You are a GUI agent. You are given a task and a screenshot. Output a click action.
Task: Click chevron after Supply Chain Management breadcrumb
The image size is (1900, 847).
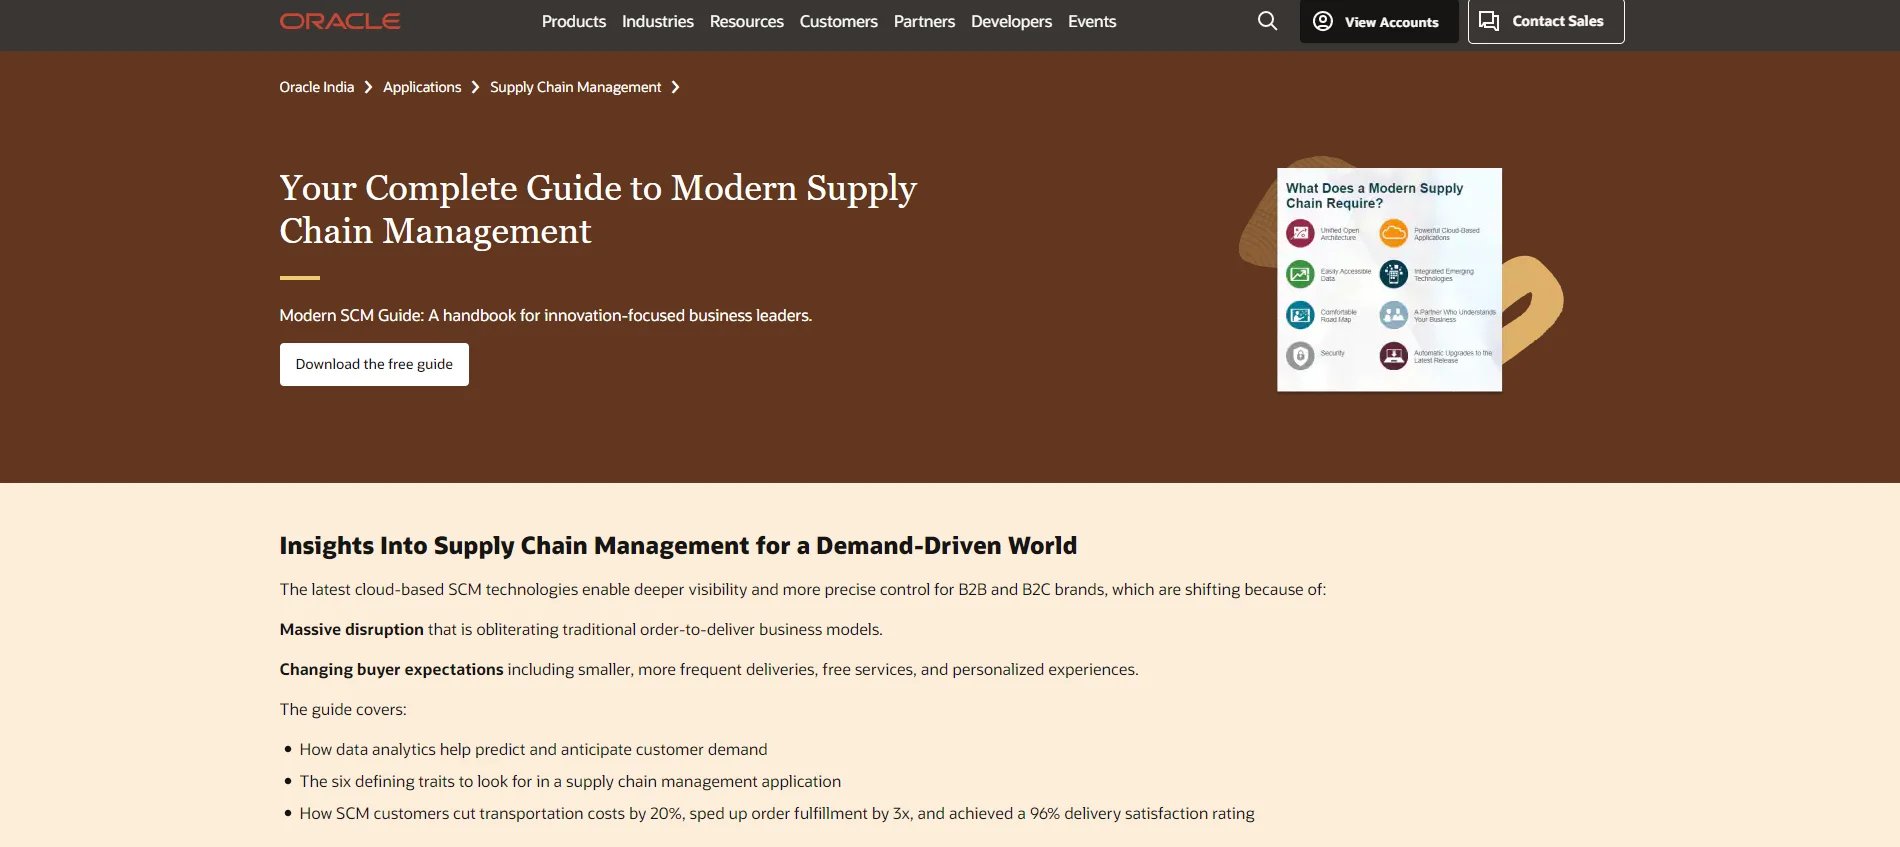coord(675,87)
